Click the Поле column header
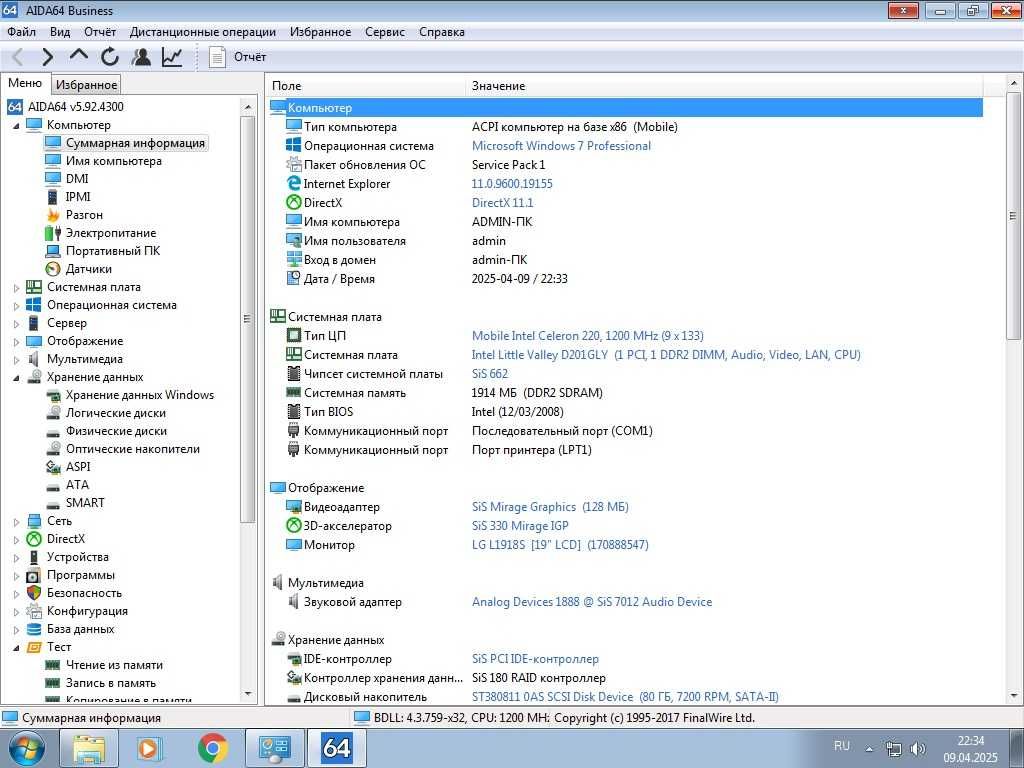 pyautogui.click(x=366, y=86)
